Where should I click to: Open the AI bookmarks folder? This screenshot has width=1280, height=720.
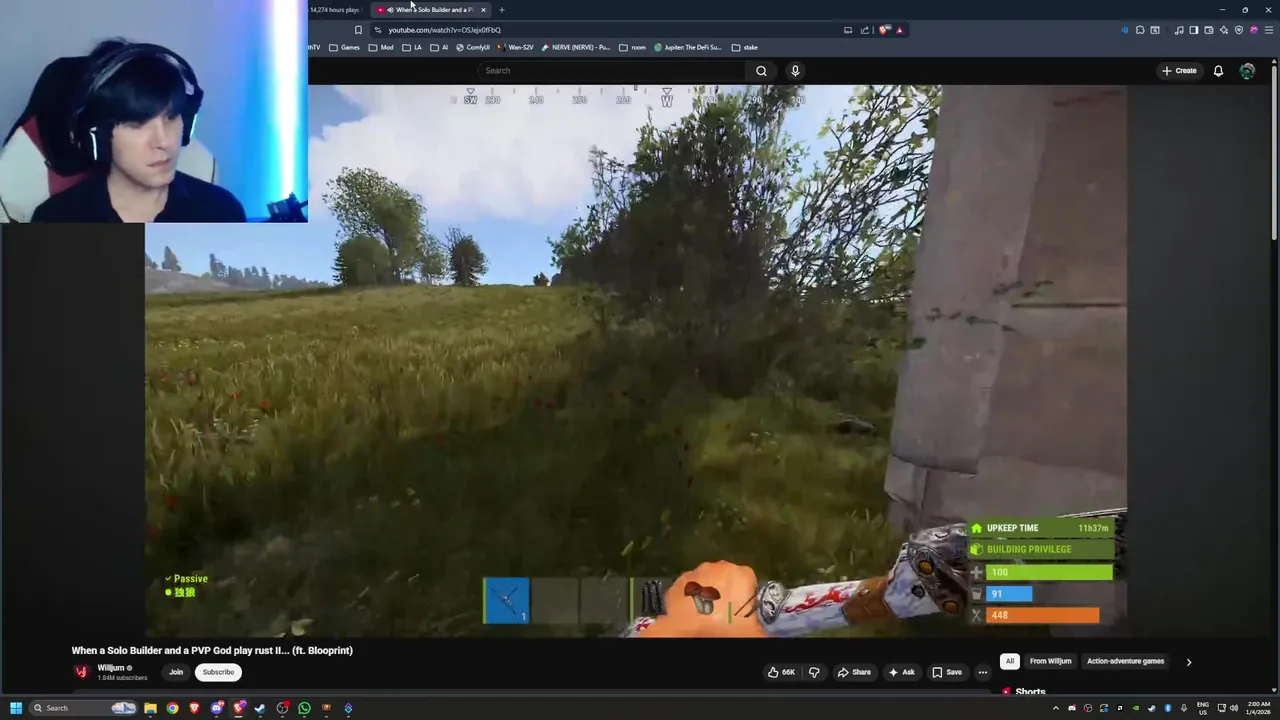click(439, 47)
